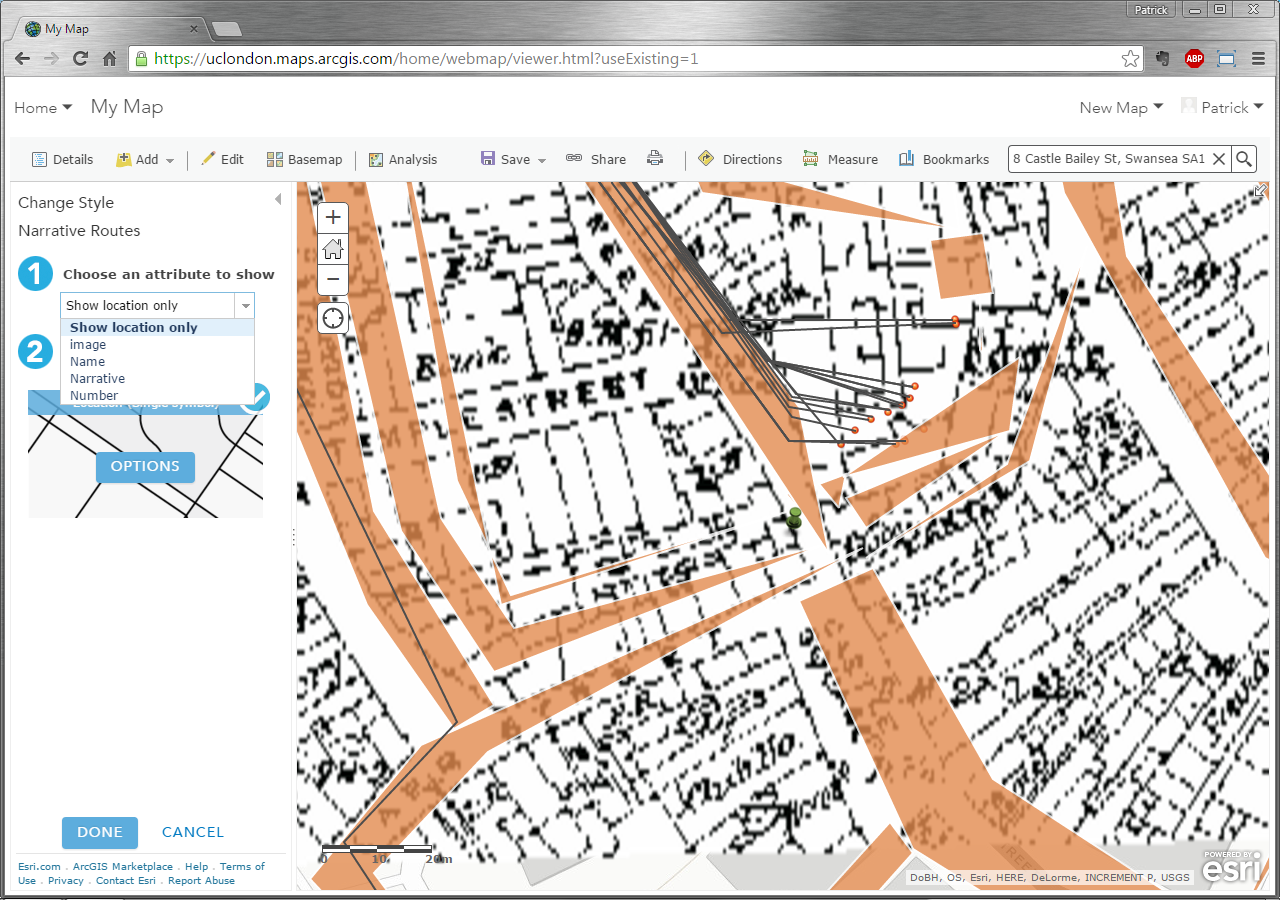Click the CANCEL link

pyautogui.click(x=193, y=832)
